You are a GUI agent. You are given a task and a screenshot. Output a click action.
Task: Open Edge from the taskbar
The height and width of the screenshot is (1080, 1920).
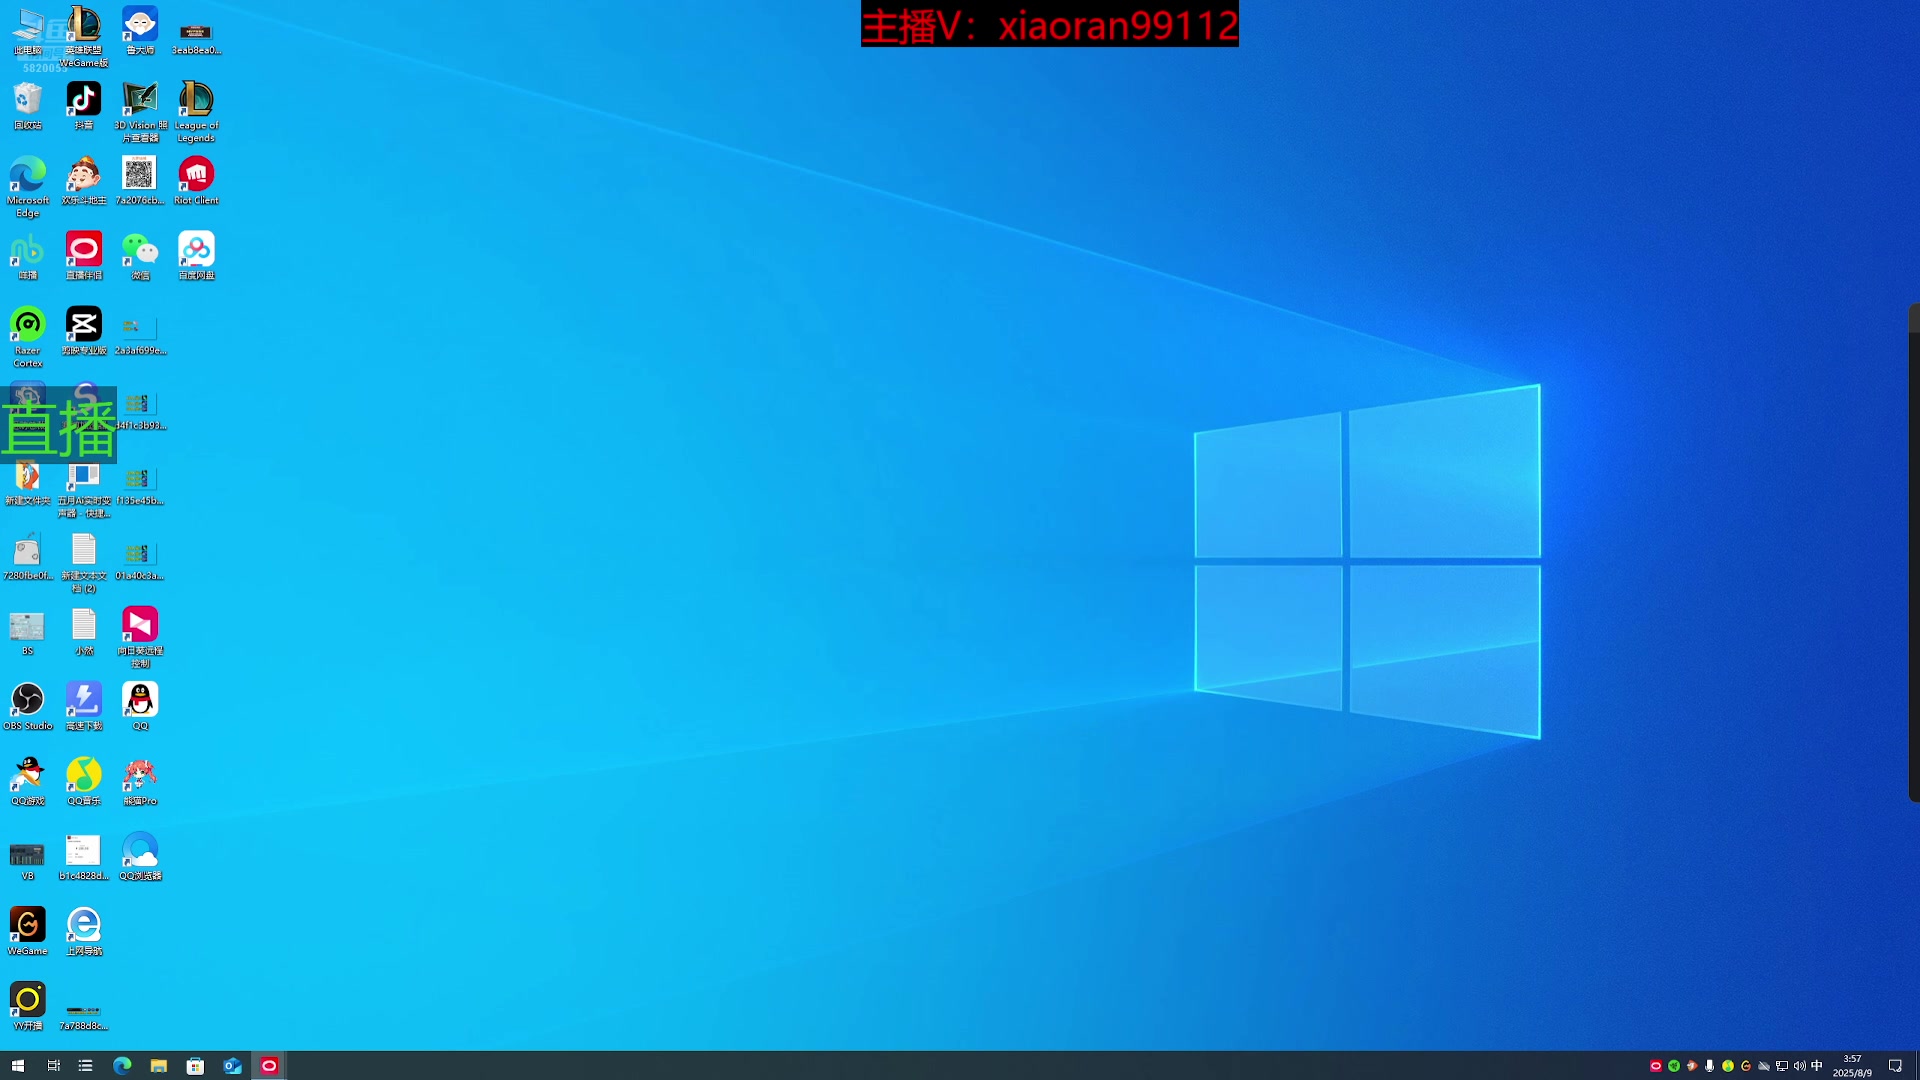tap(122, 1066)
